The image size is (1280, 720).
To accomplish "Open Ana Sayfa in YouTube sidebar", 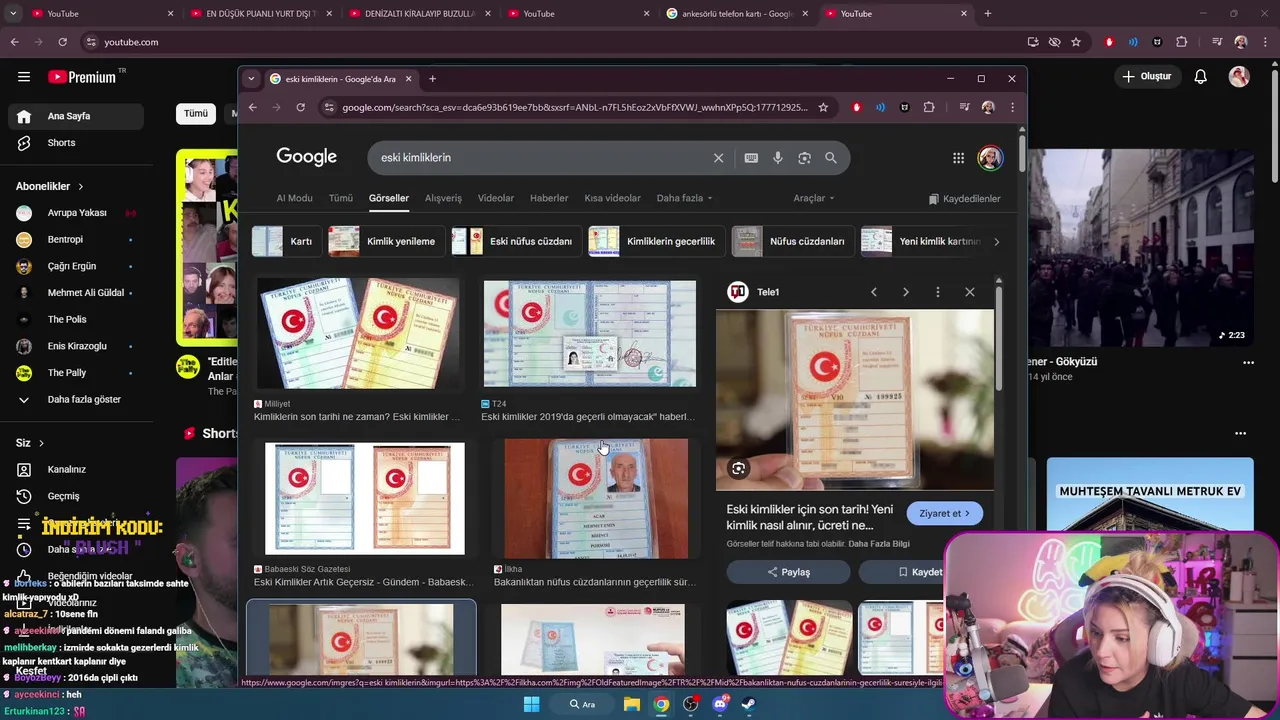I will [76, 116].
